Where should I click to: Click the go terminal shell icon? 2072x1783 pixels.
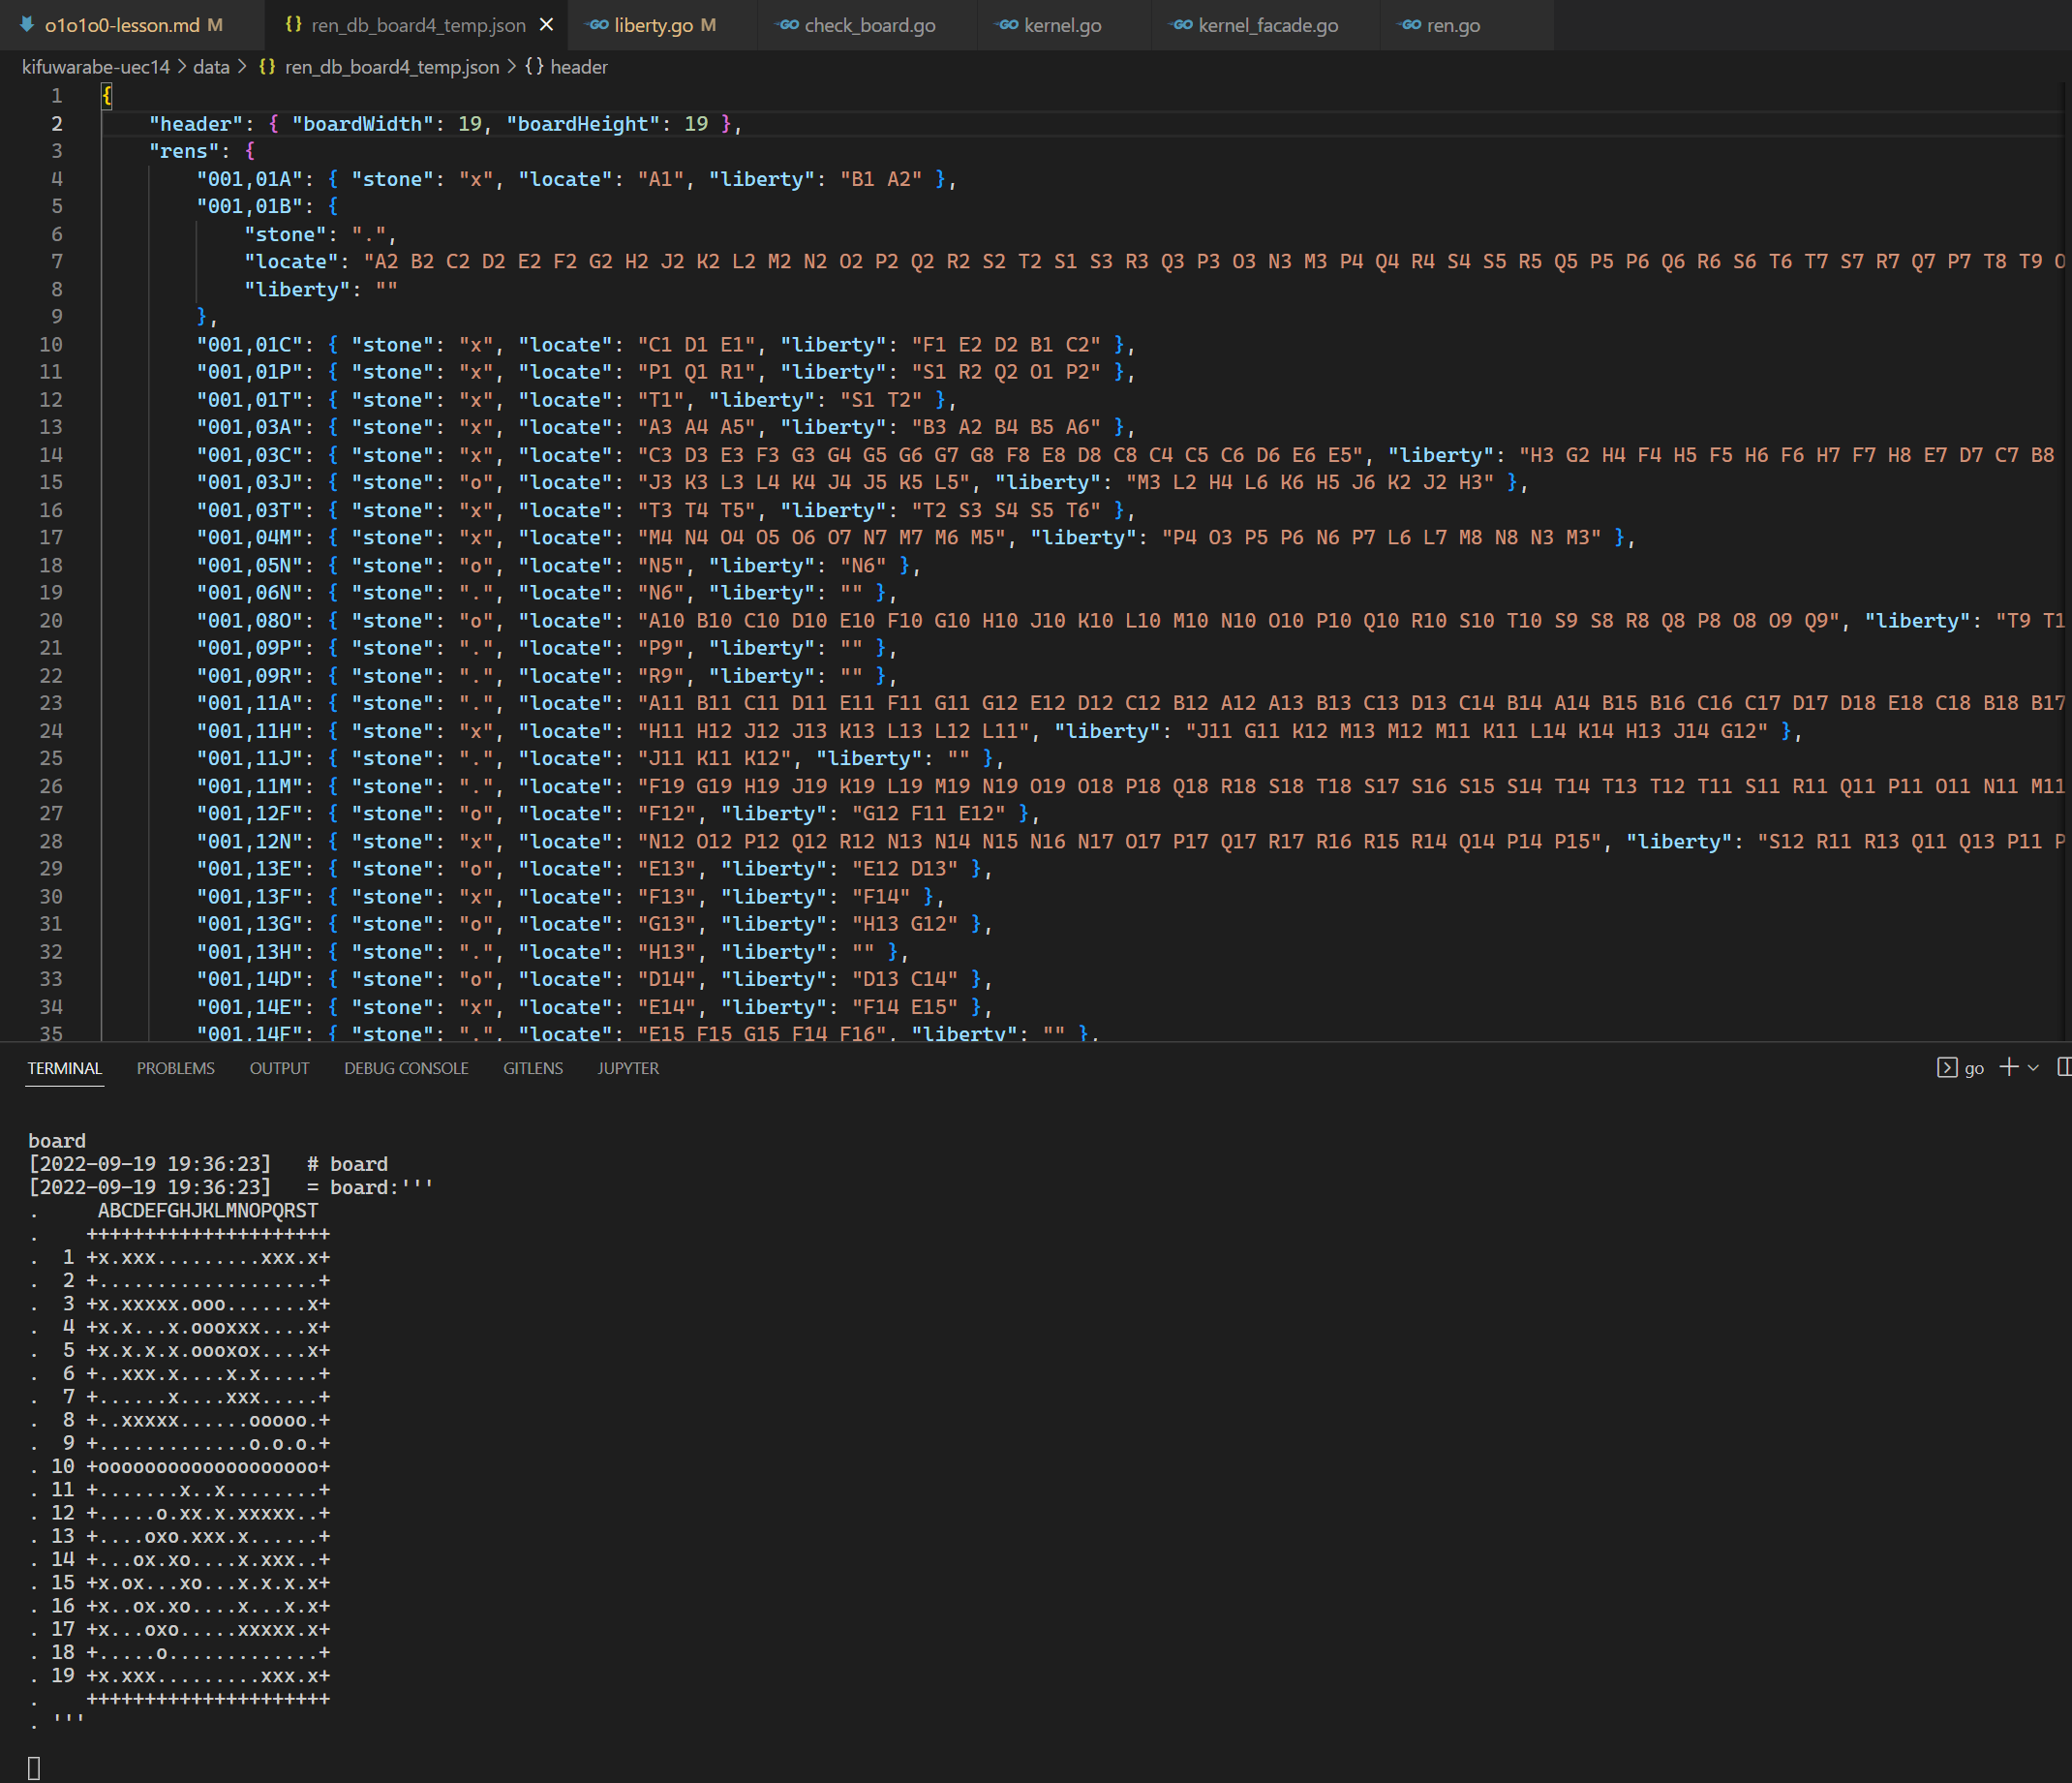pos(1946,1067)
